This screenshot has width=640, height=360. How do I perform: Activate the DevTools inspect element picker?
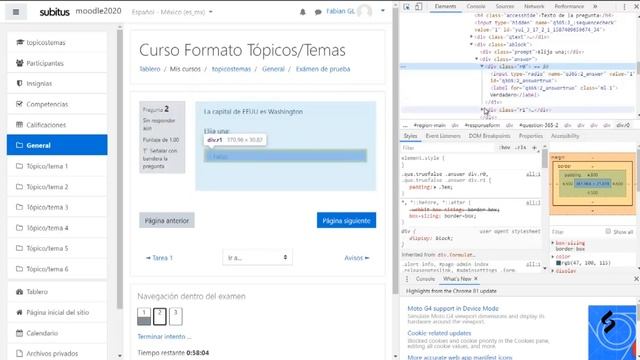pos(407,7)
